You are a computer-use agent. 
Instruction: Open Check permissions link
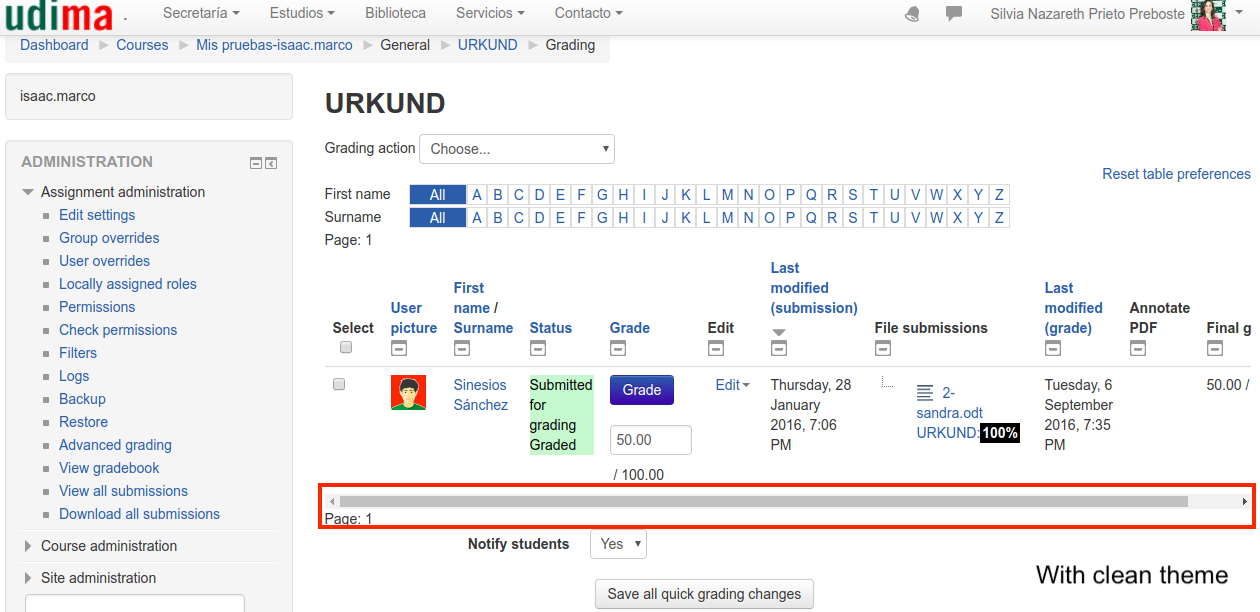tap(118, 330)
